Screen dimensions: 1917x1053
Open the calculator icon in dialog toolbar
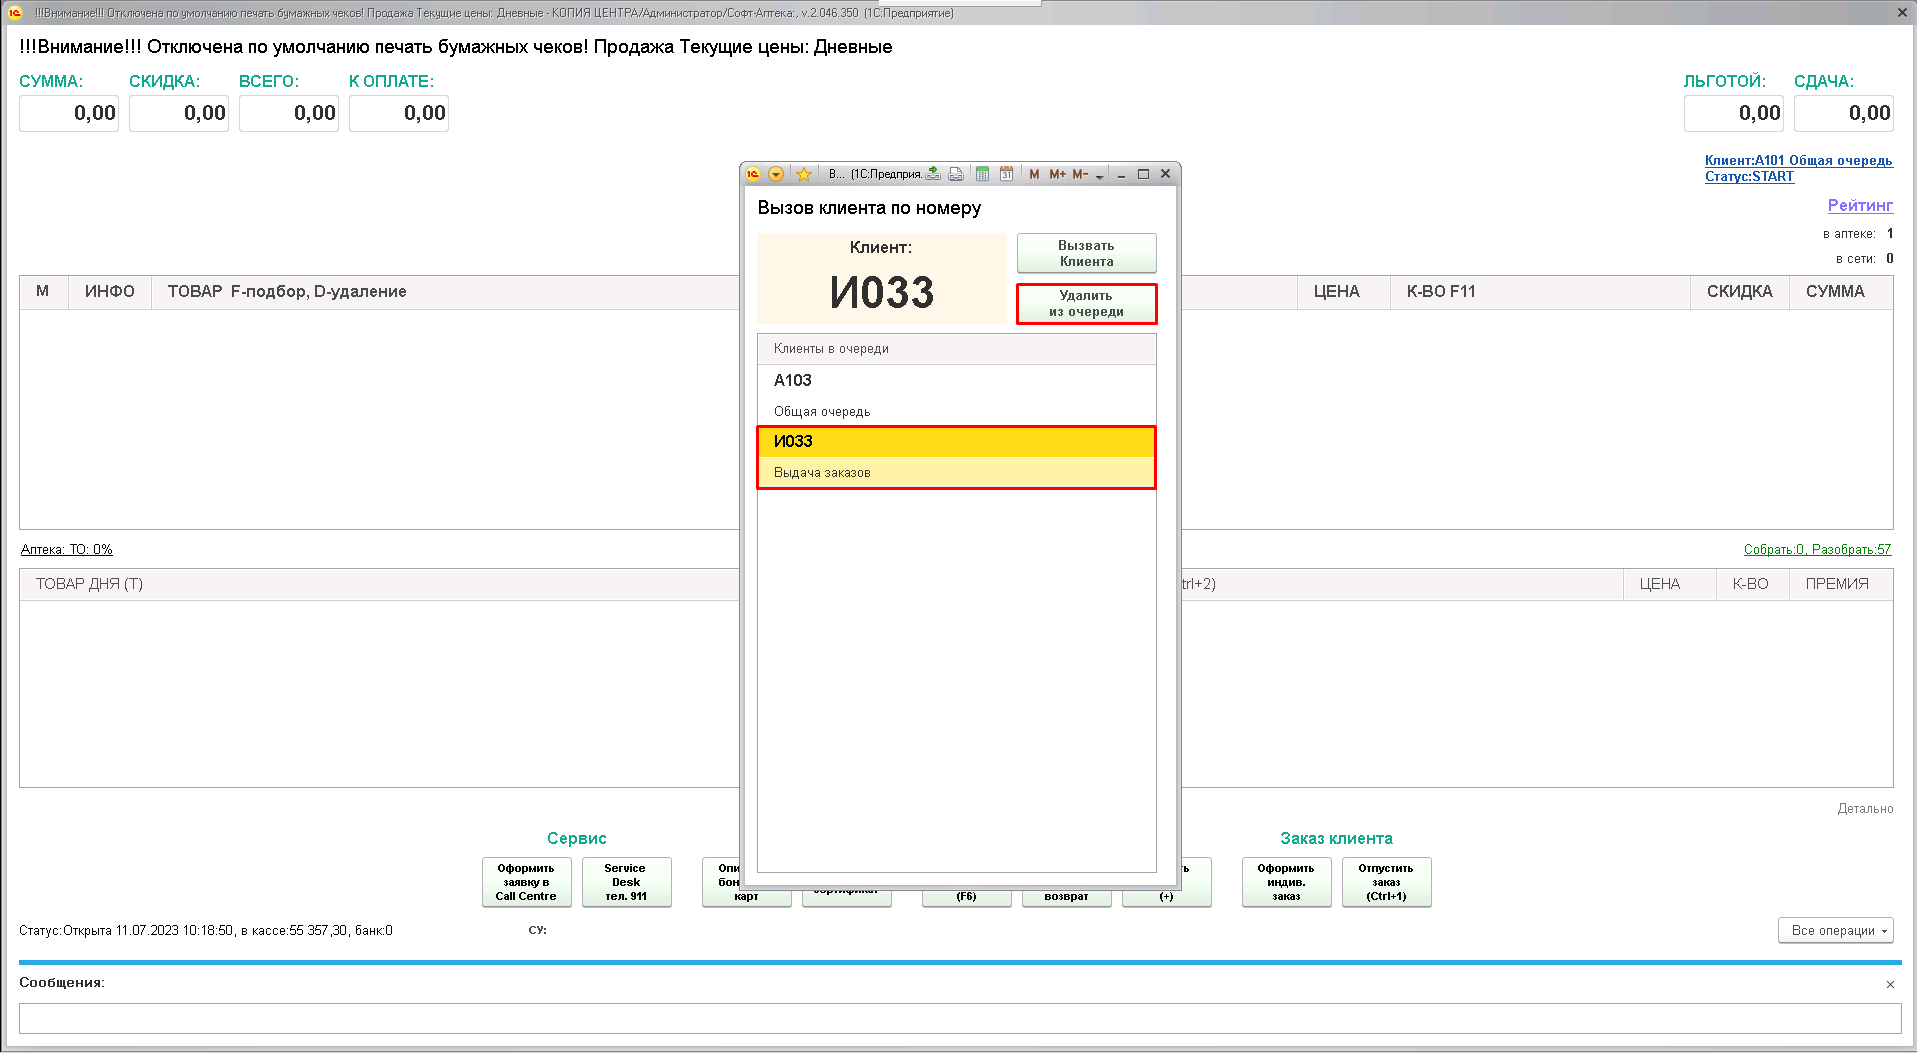coord(982,174)
